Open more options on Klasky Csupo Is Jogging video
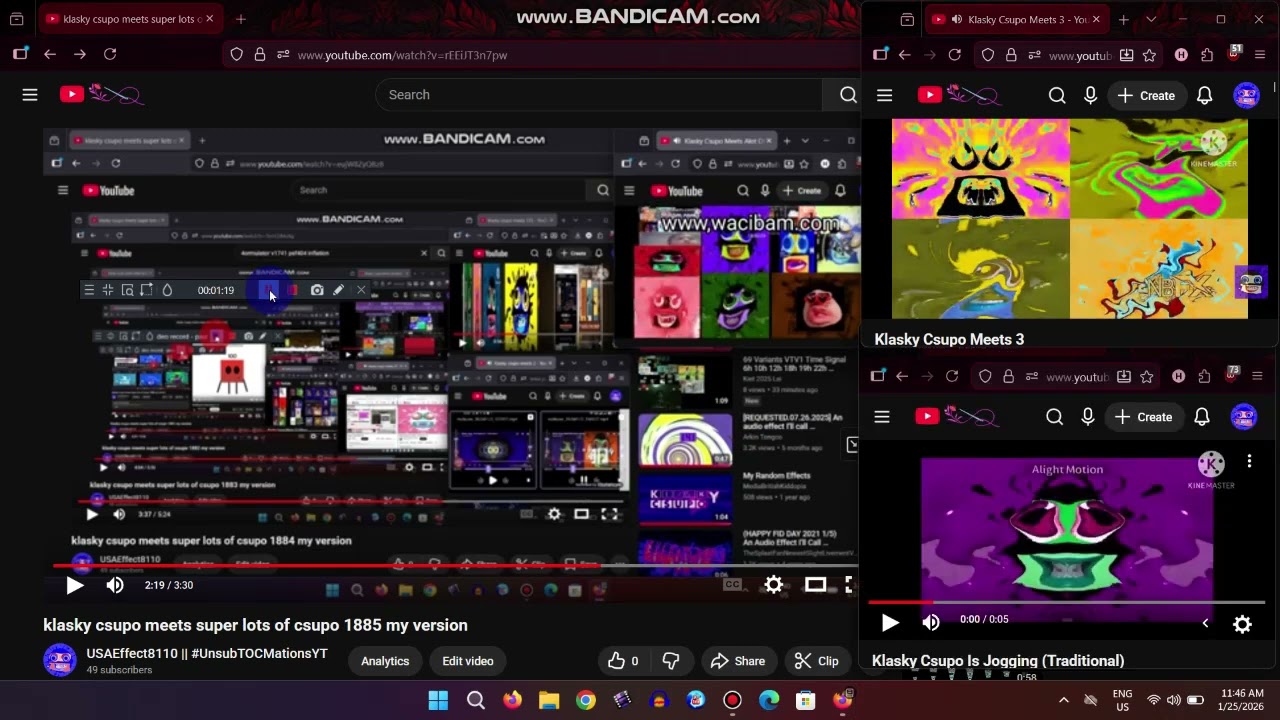The height and width of the screenshot is (720, 1280). [1249, 461]
